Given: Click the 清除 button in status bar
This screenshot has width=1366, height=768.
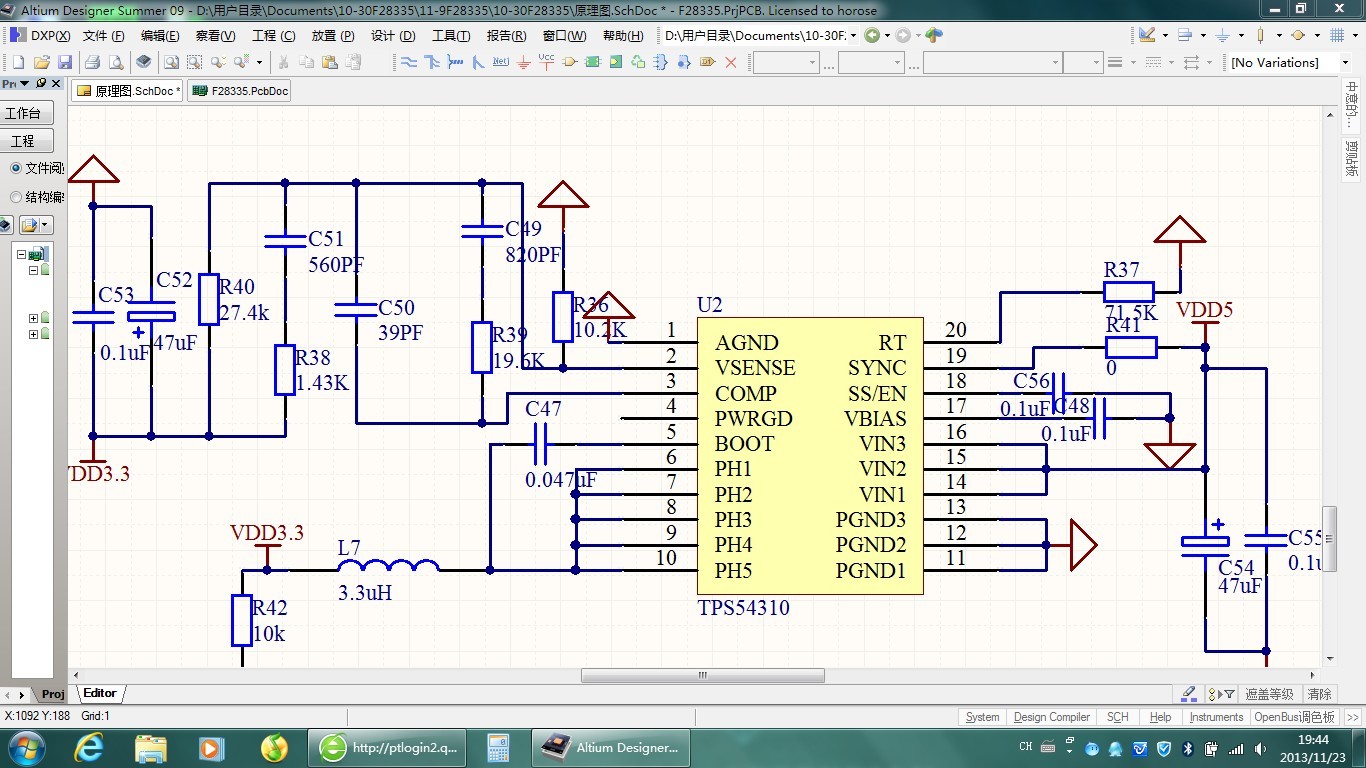Looking at the screenshot, I should (1319, 694).
